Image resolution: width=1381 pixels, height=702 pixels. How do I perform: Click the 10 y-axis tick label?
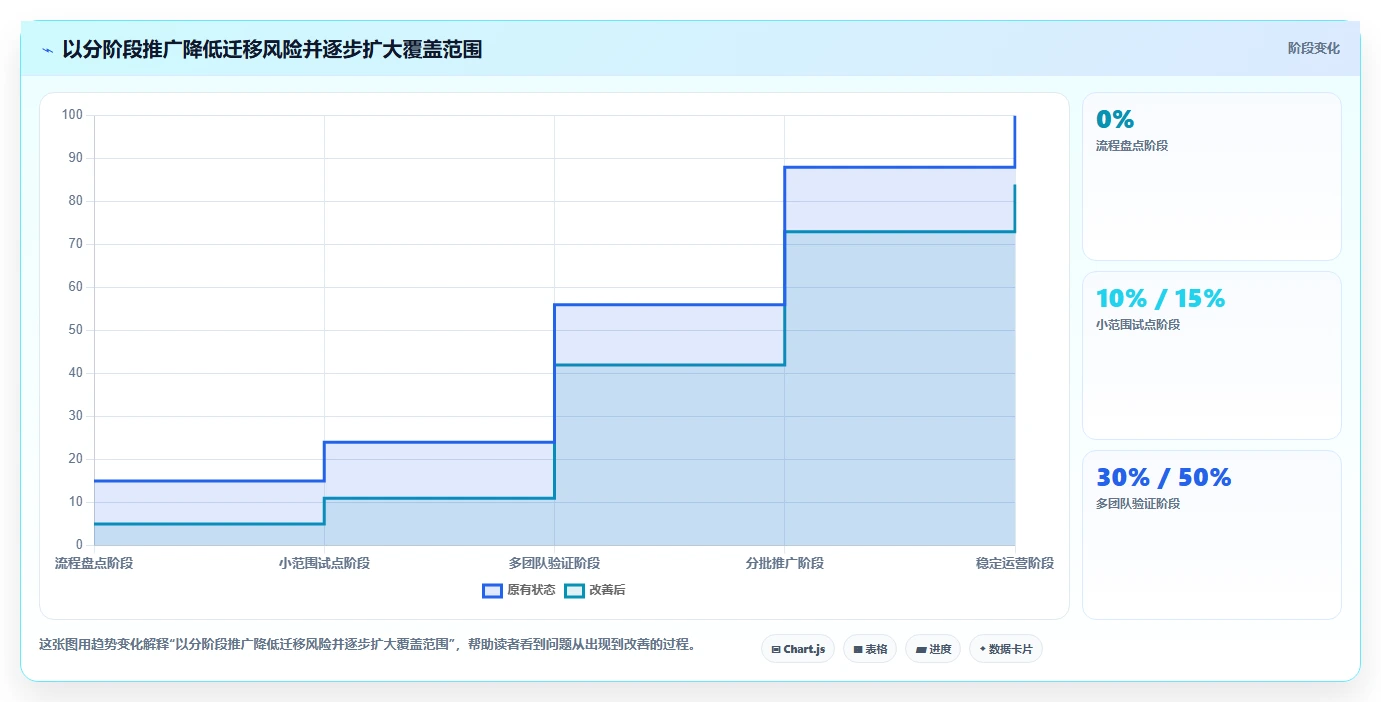tap(75, 502)
